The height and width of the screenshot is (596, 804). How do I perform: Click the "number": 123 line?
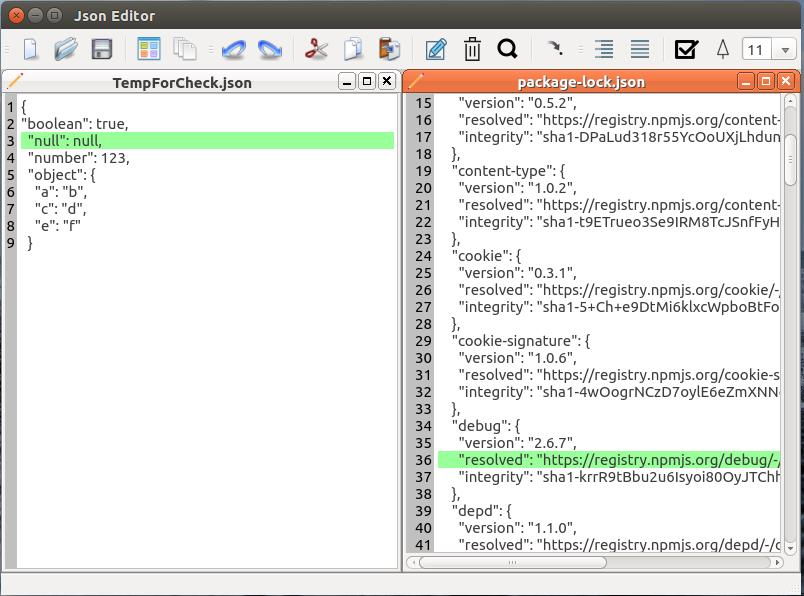tap(78, 157)
